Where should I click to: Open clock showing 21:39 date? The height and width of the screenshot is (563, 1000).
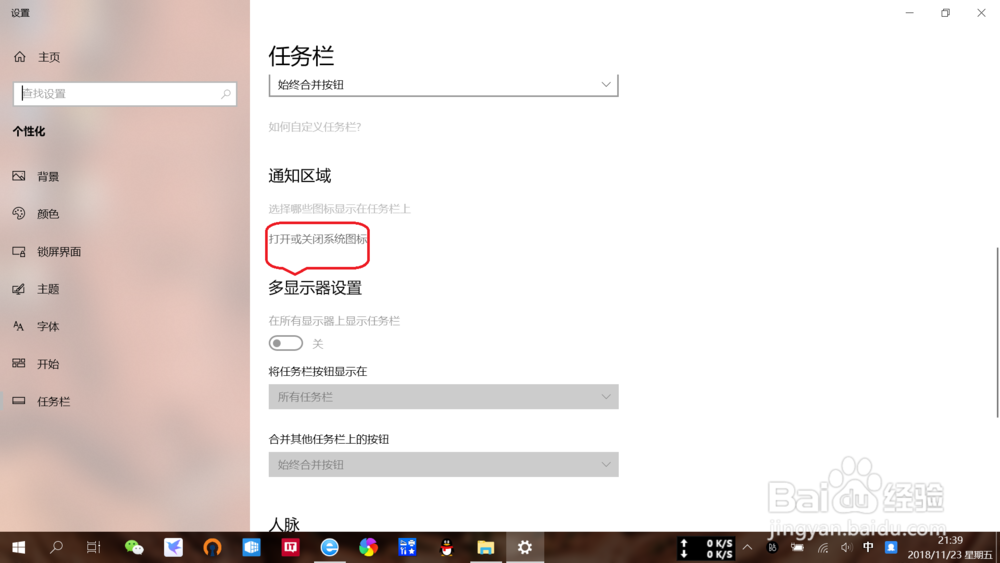click(950, 548)
